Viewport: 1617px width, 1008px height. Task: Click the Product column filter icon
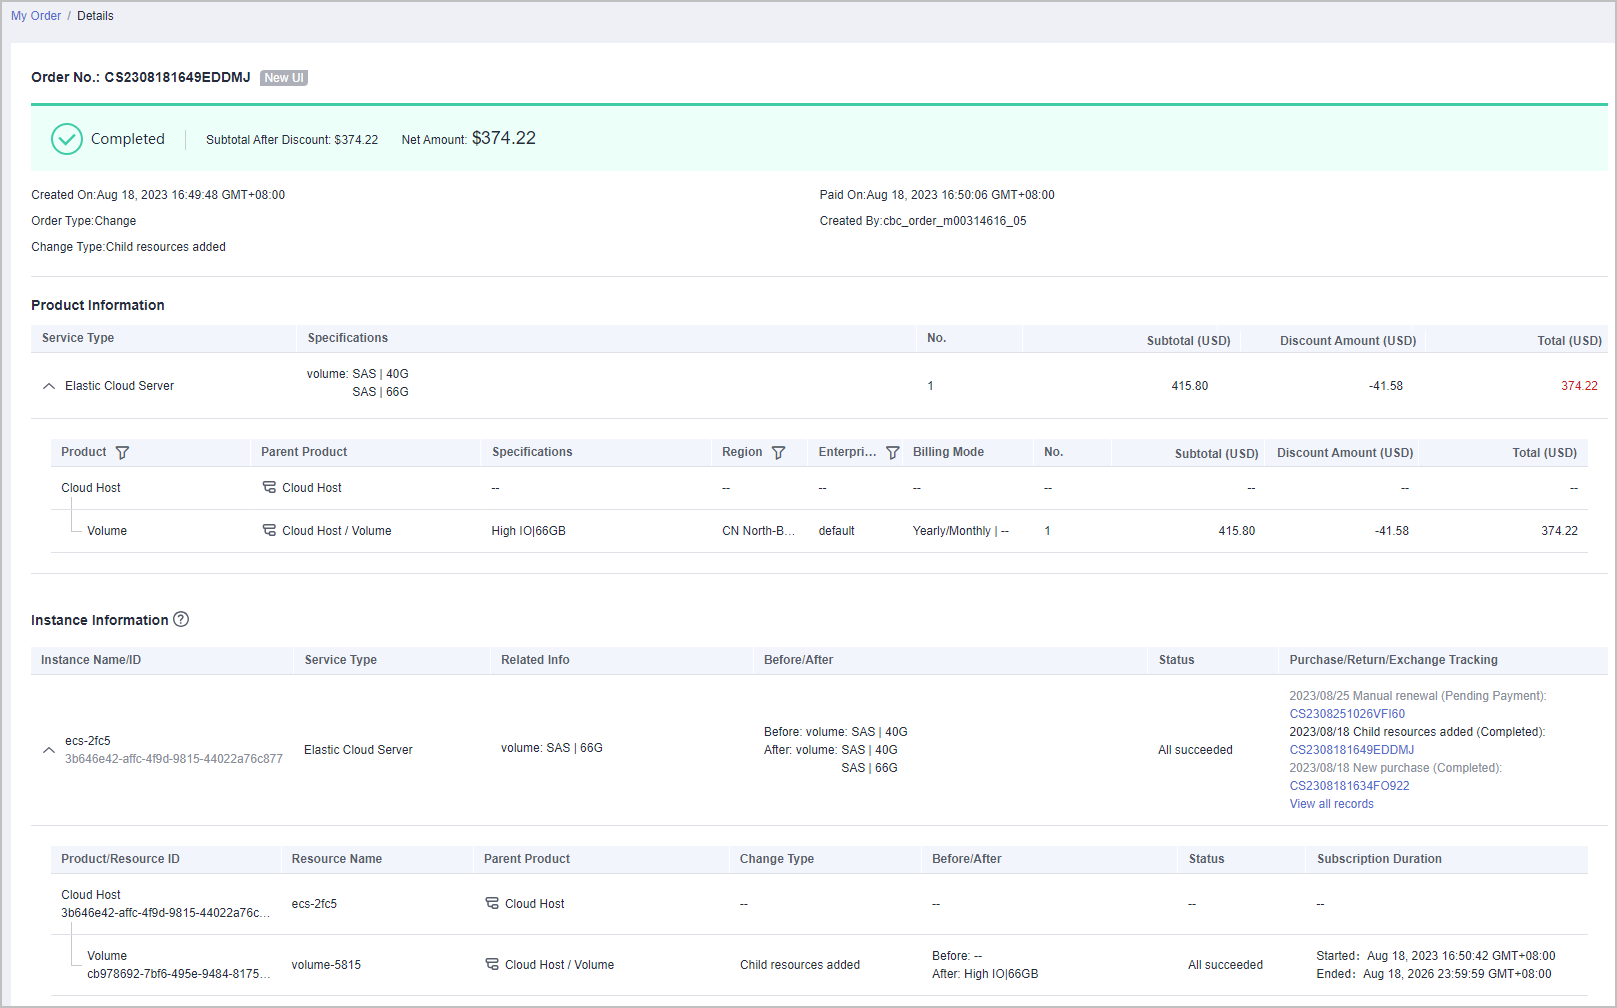pyautogui.click(x=122, y=453)
